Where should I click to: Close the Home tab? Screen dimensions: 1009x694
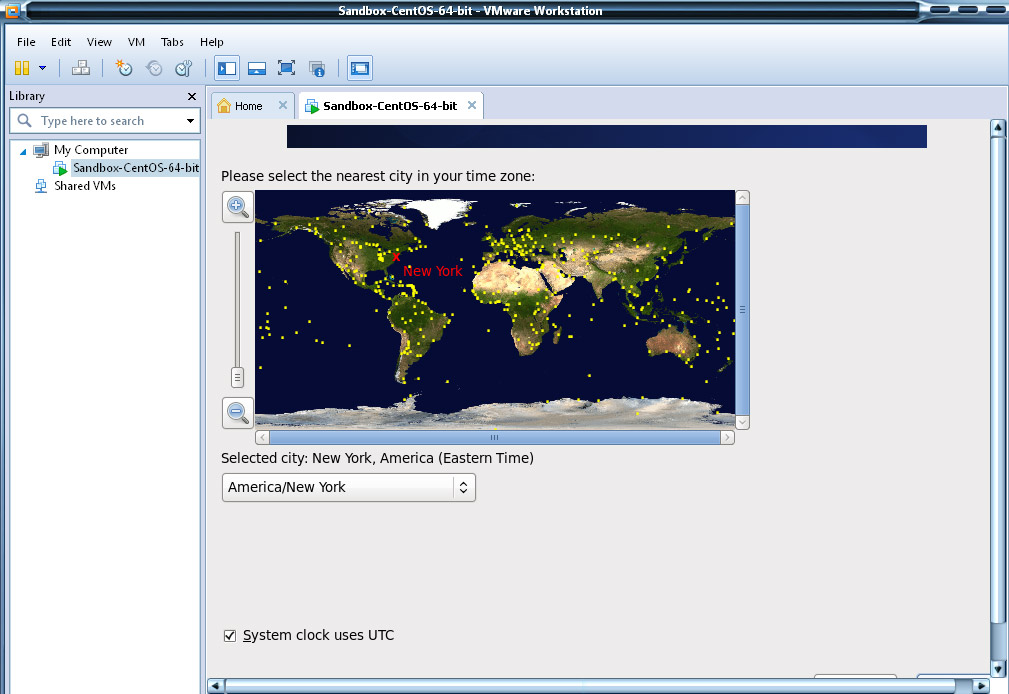[x=282, y=105]
